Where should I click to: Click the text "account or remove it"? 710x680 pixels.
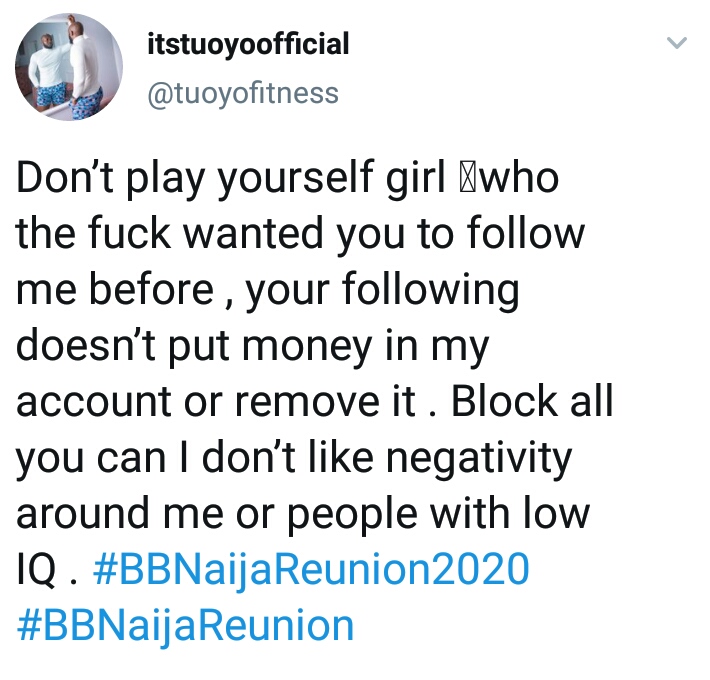click(x=214, y=400)
